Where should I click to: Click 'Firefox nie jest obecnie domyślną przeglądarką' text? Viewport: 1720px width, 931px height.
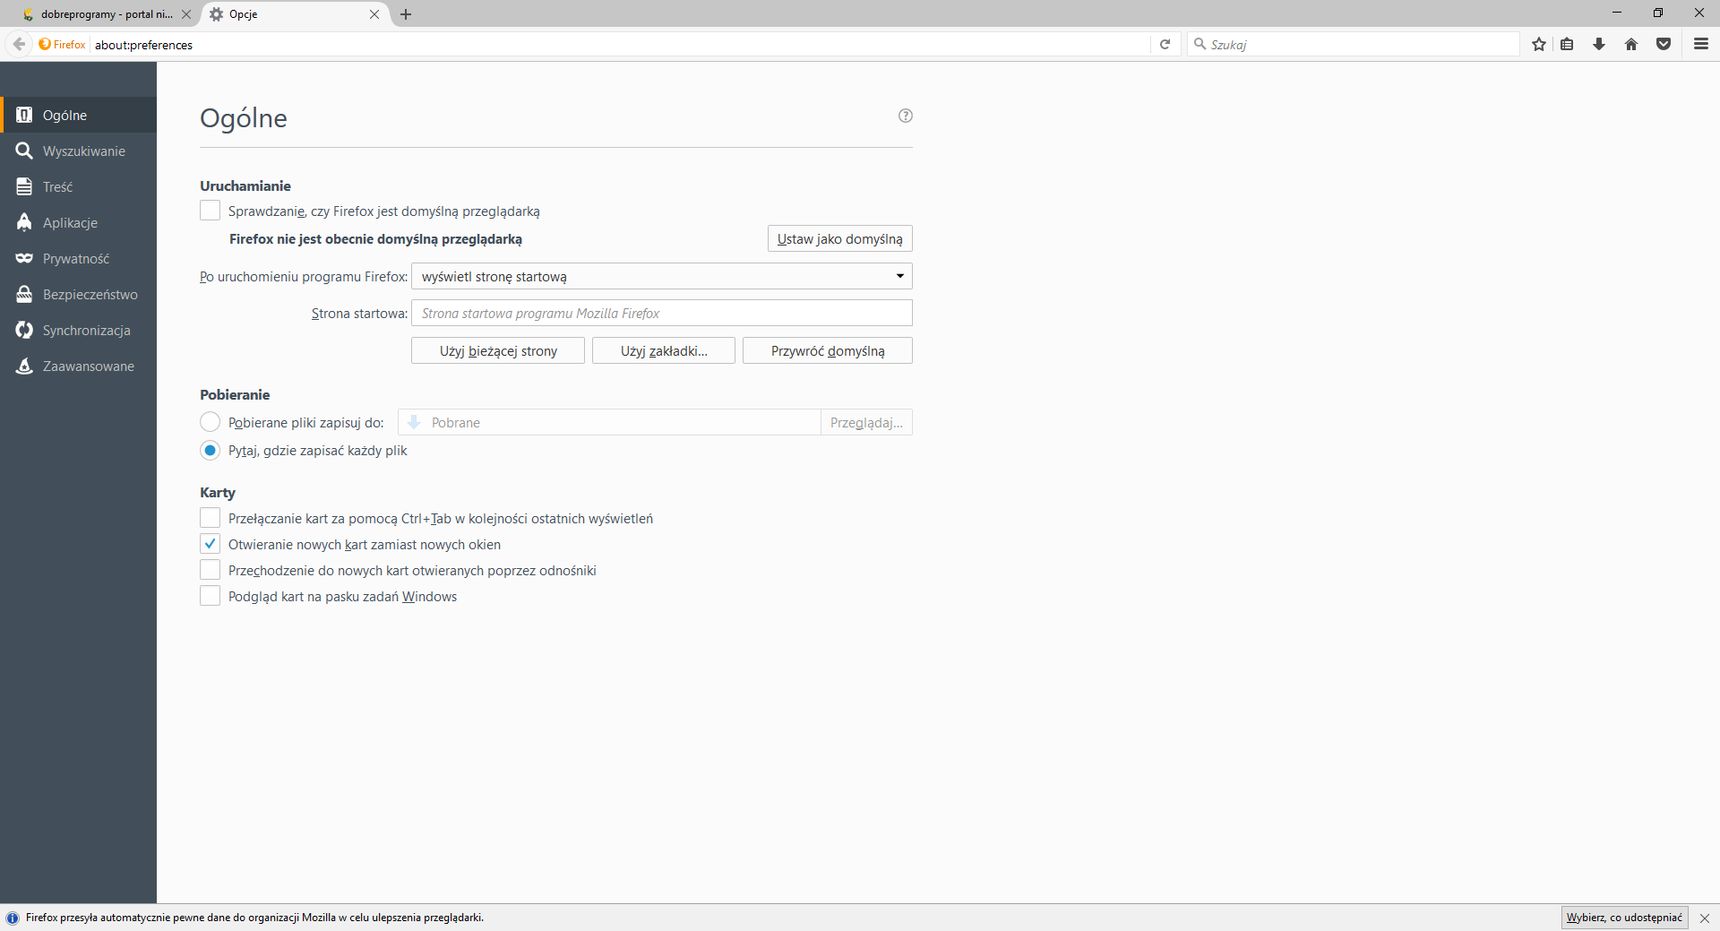tap(376, 239)
